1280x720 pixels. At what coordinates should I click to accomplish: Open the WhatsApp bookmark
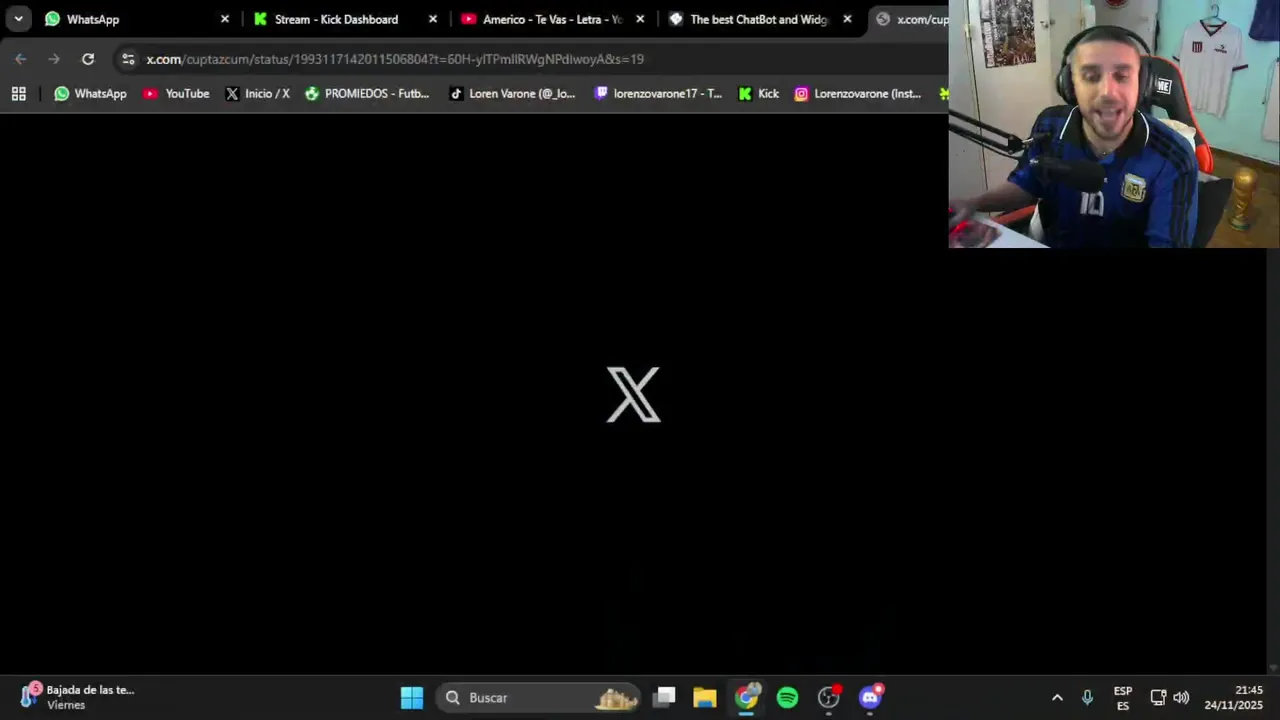(x=91, y=94)
